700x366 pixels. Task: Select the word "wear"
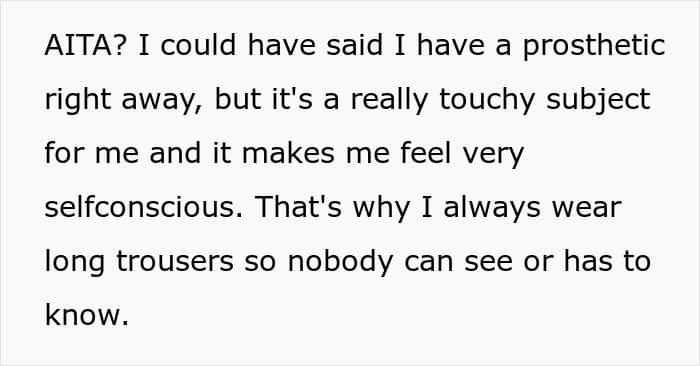tap(587, 209)
